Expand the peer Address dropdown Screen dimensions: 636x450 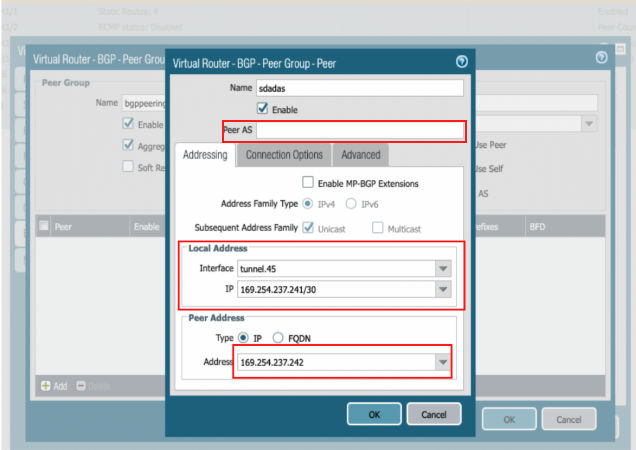pos(443,362)
